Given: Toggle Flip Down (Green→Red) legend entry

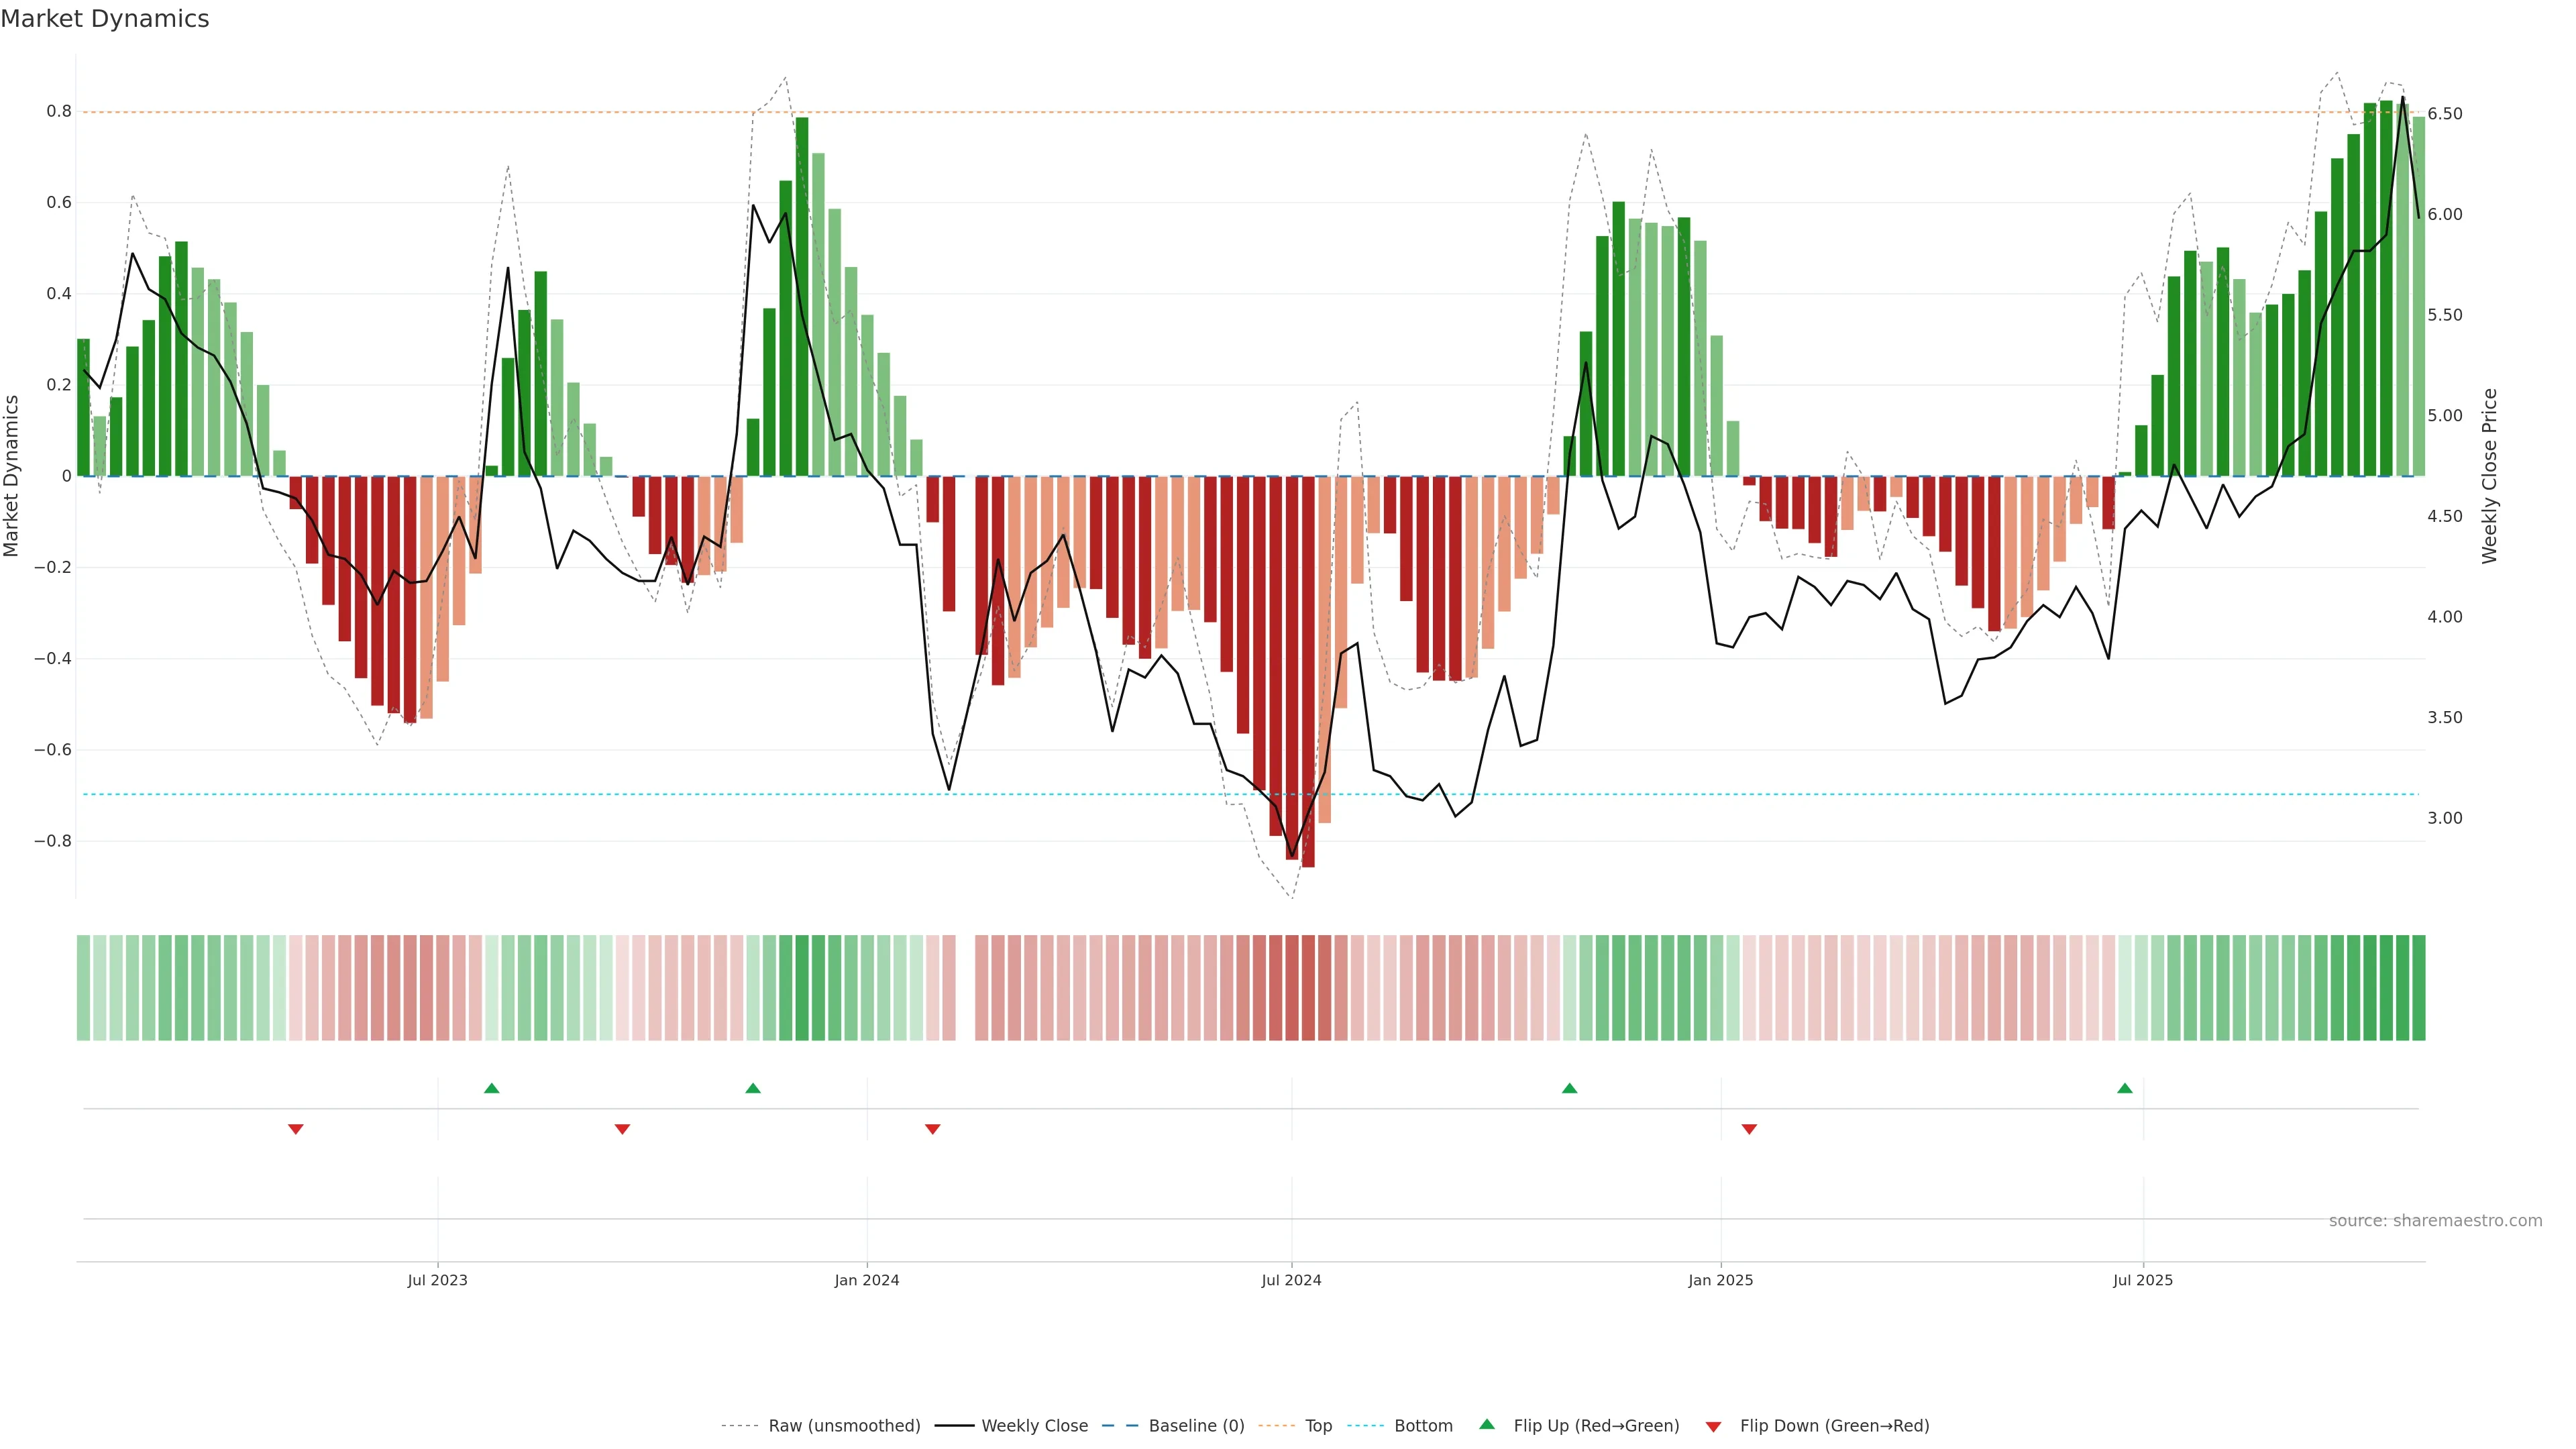Looking at the screenshot, I should click(x=1834, y=1426).
